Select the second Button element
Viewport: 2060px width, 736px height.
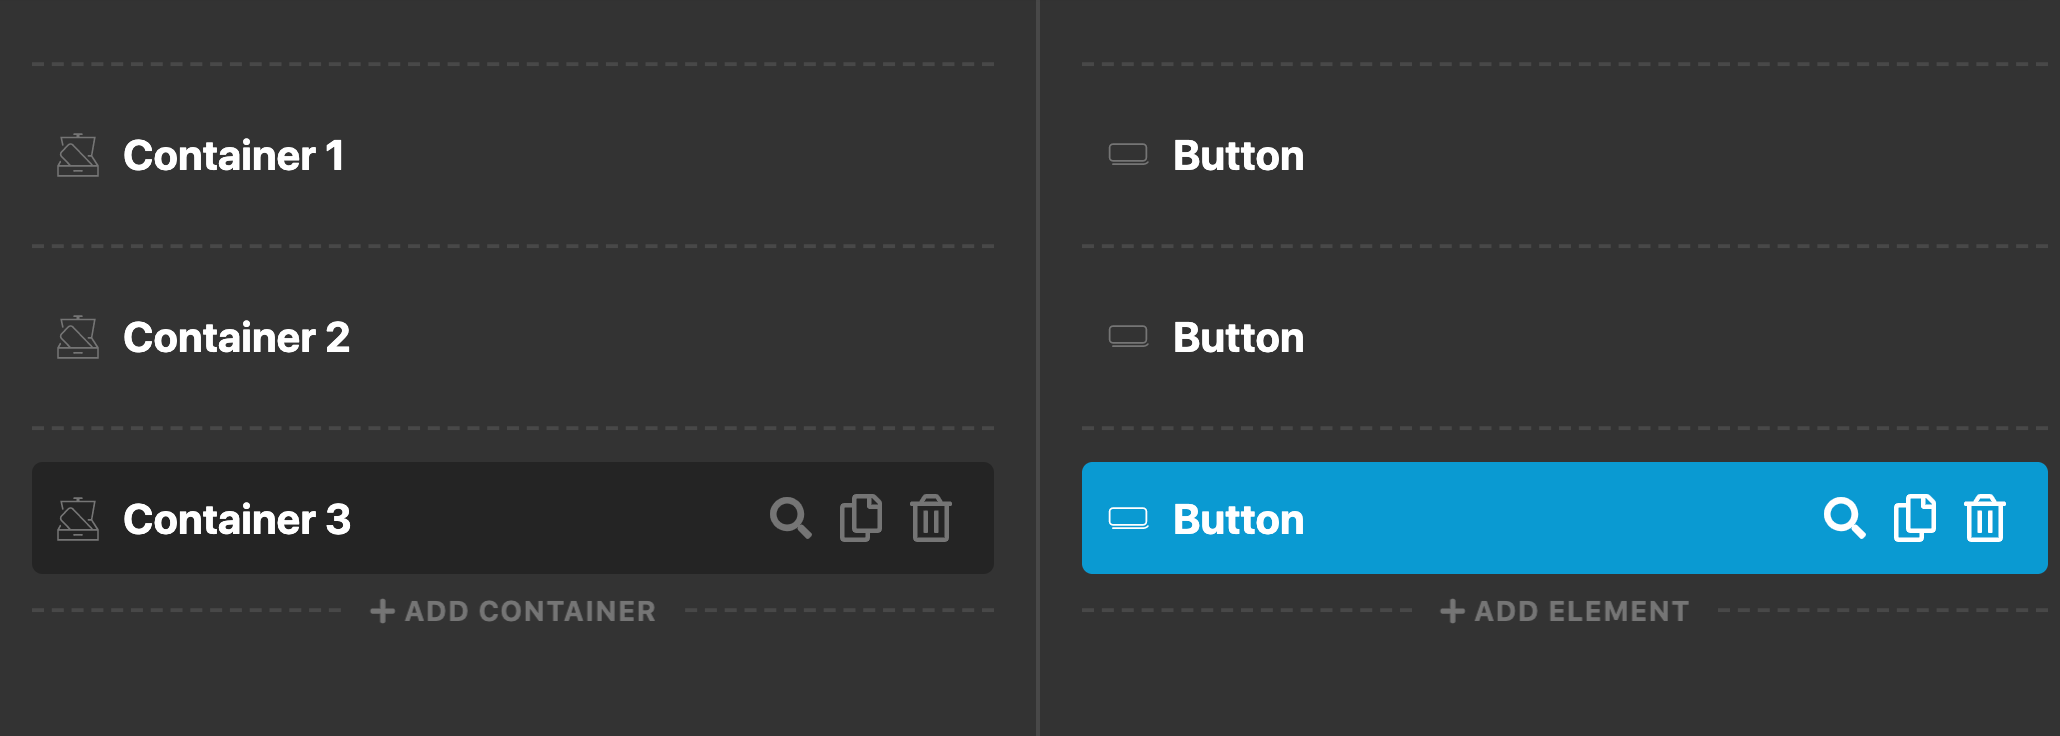pyautogui.click(x=1565, y=337)
